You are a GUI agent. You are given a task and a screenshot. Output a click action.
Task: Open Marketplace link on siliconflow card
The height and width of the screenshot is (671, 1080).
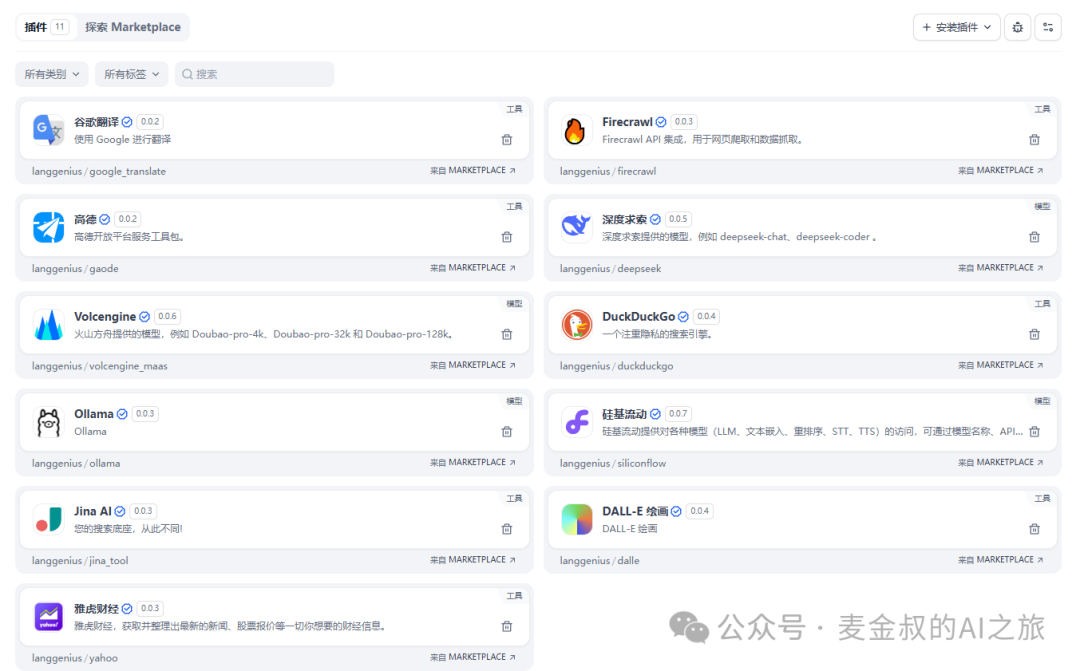[1000, 462]
